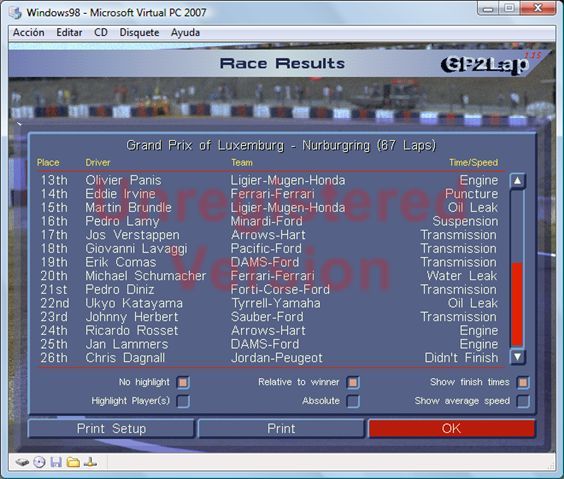This screenshot has width=564, height=479.
Task: Click the Place column header
Action: (x=48, y=163)
